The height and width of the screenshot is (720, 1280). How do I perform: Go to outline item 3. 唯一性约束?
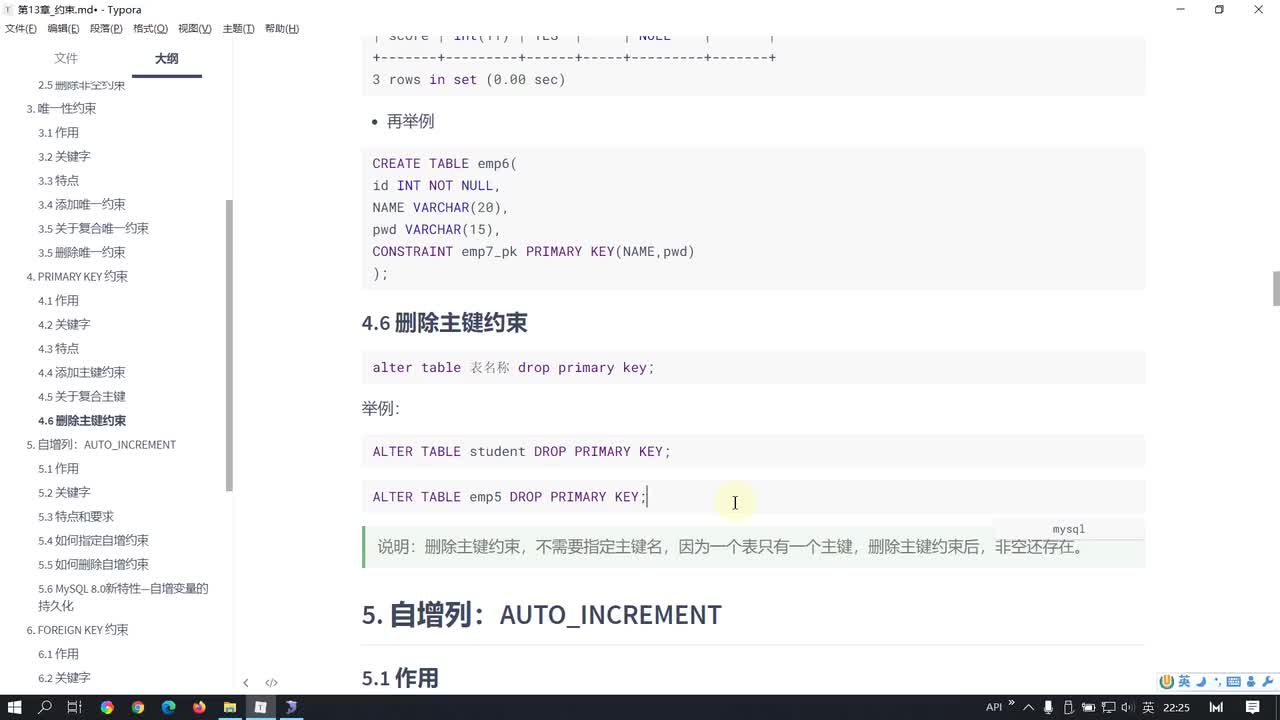pos(61,108)
